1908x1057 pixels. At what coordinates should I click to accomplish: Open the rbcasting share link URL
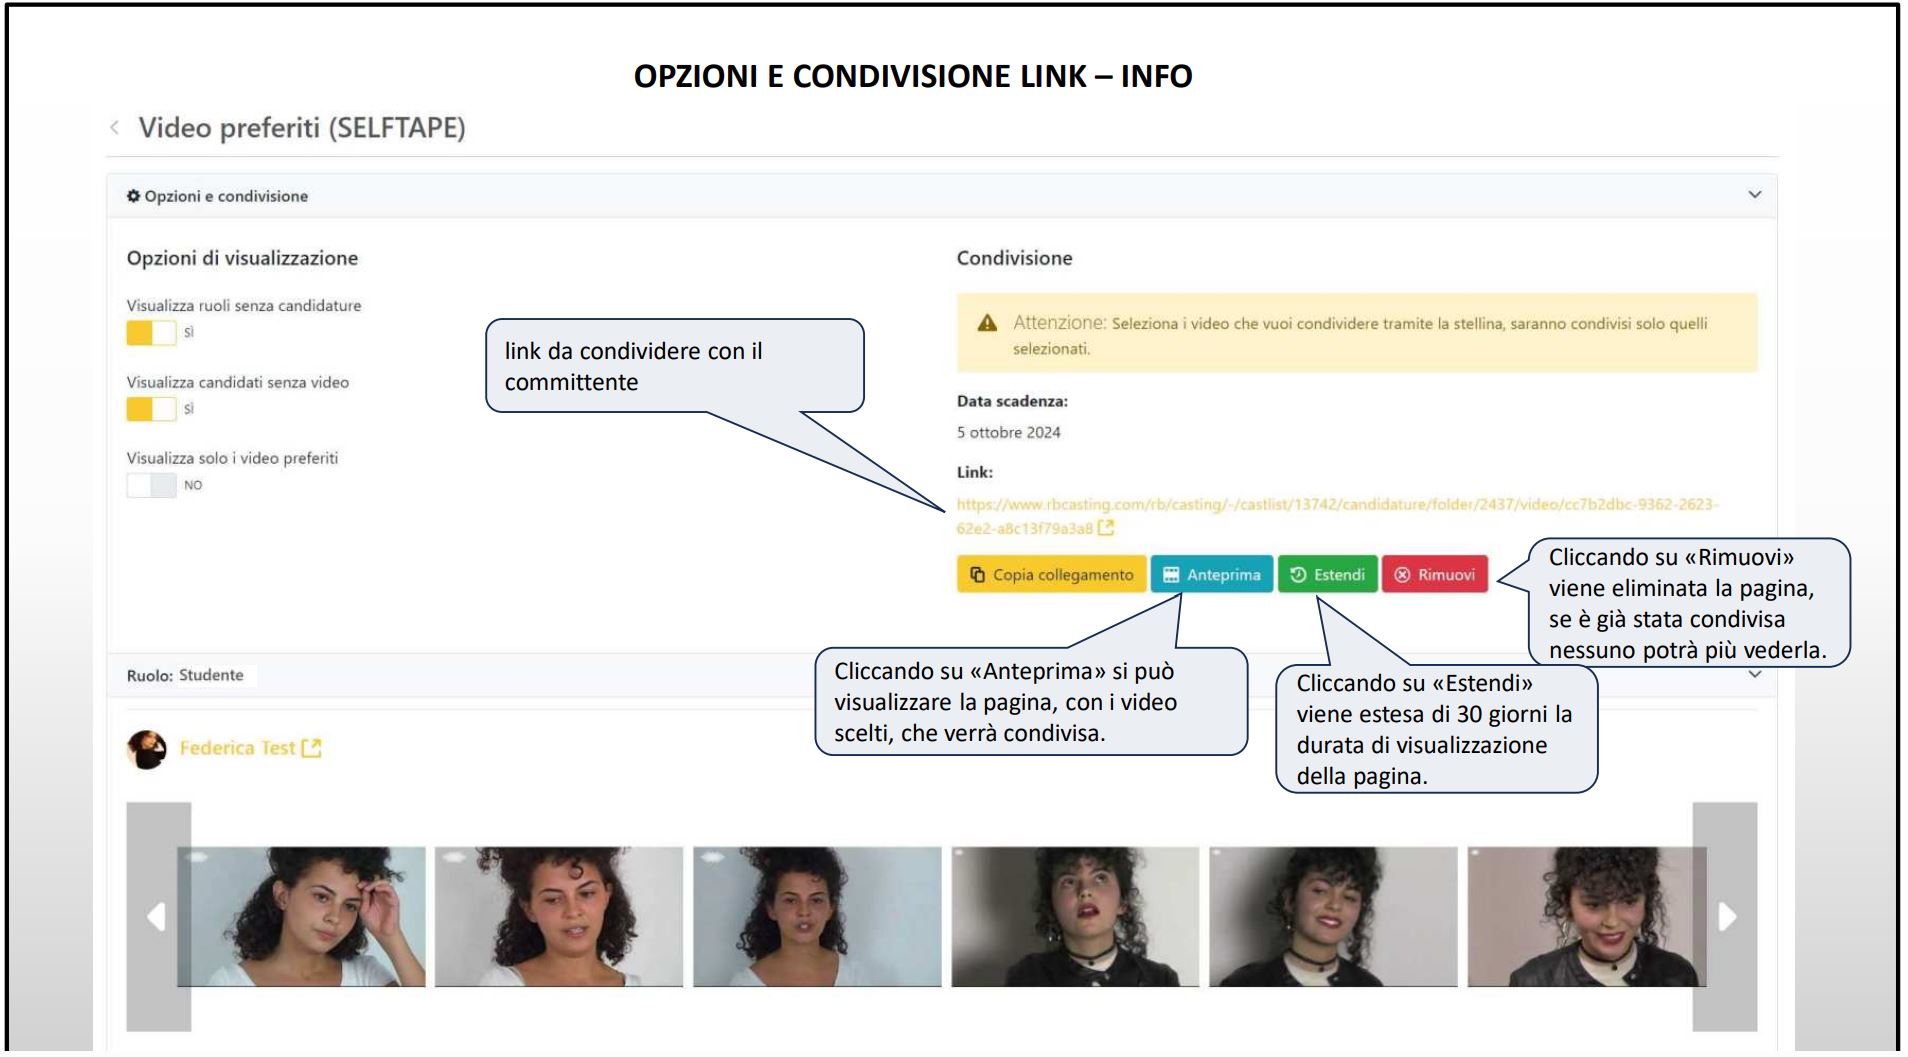(x=1337, y=516)
